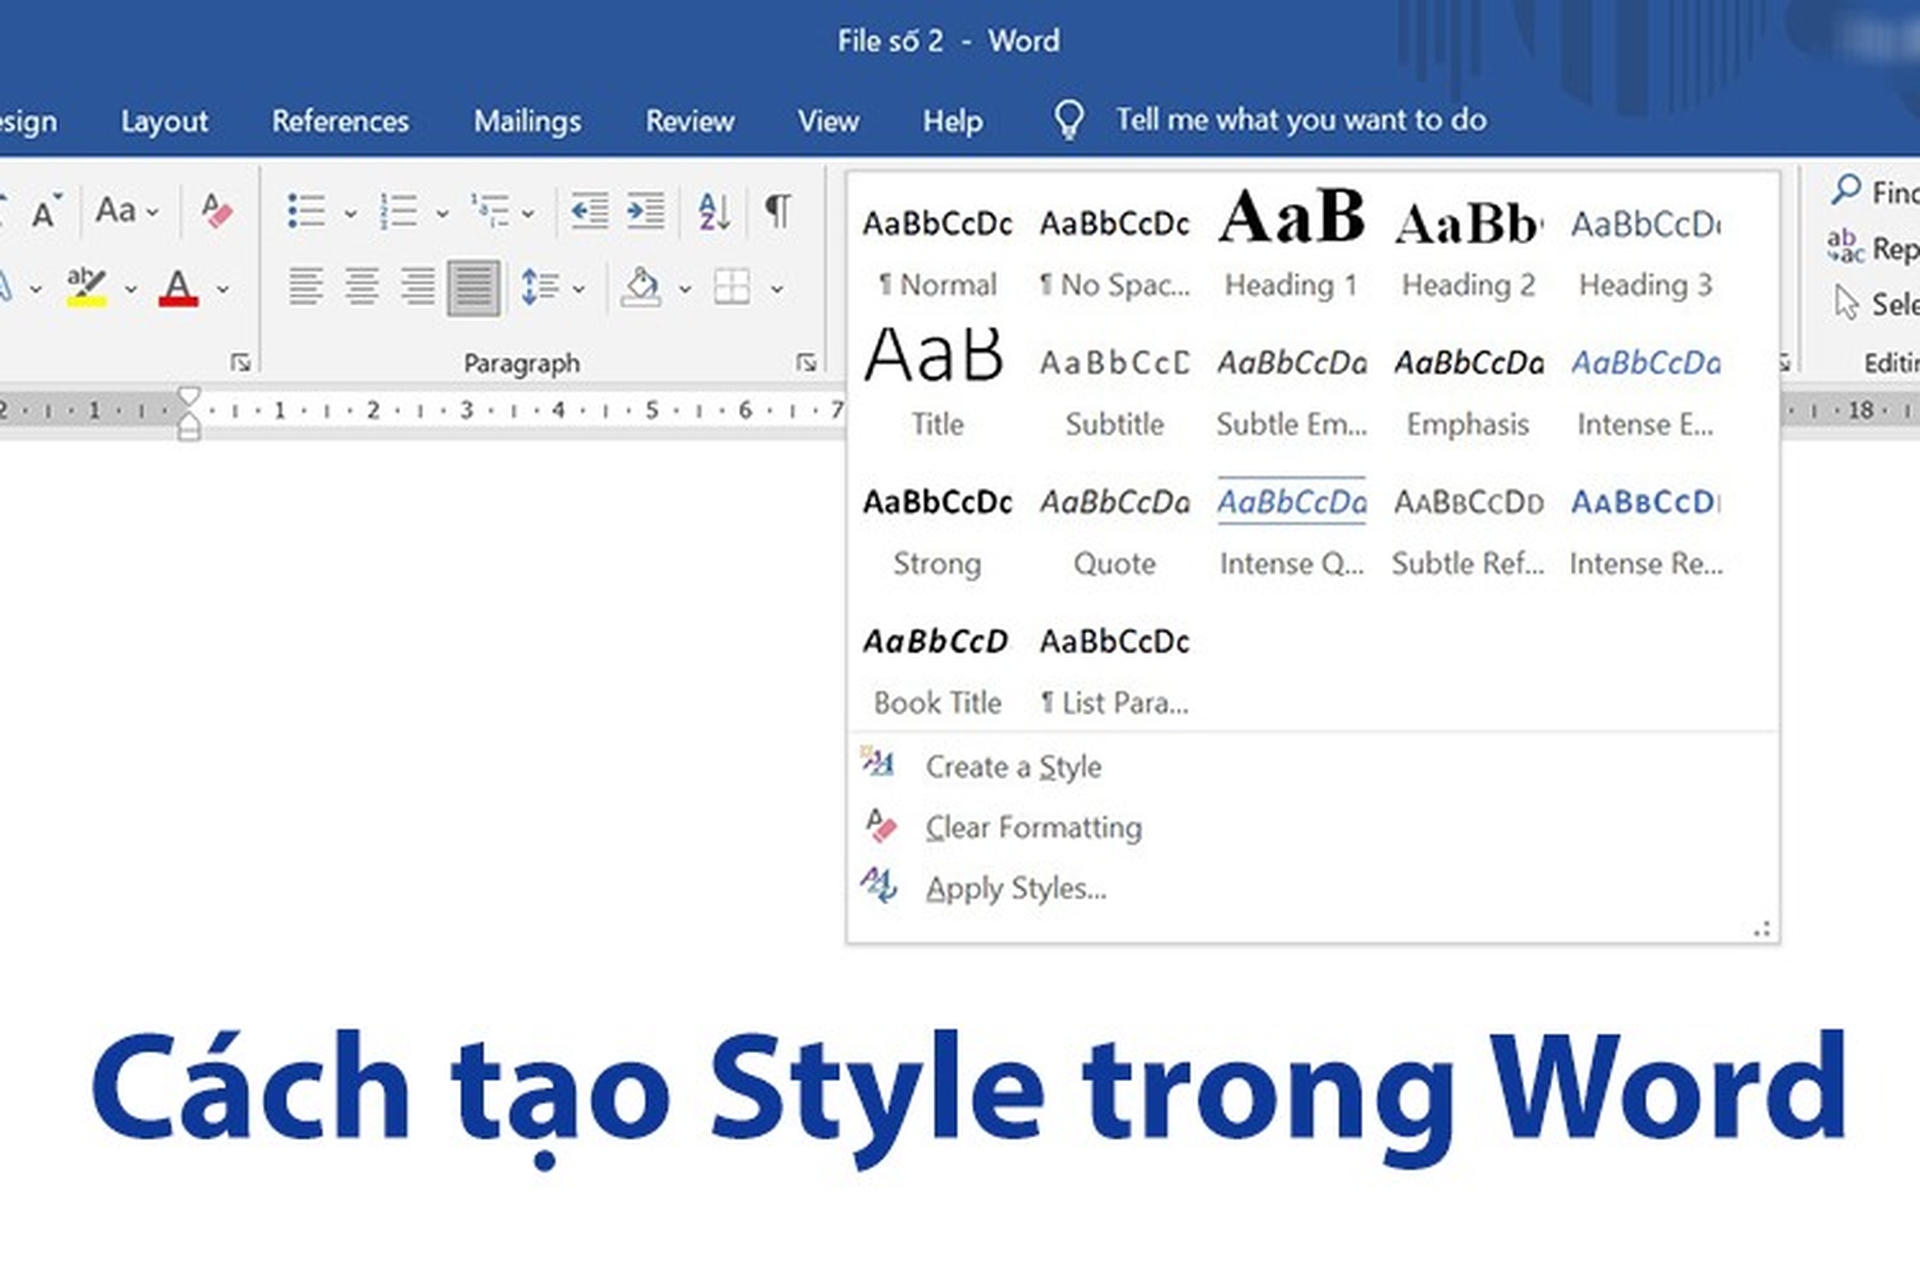Screen dimensions: 1920x1280
Task: Click Increase Indent icon
Action: tap(645, 211)
